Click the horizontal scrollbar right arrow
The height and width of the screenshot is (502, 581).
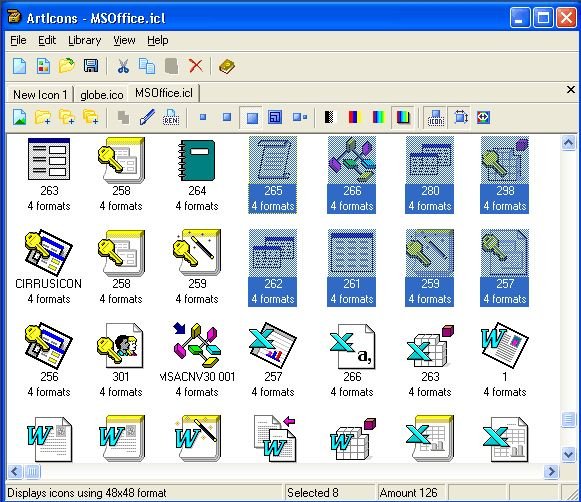click(x=551, y=472)
